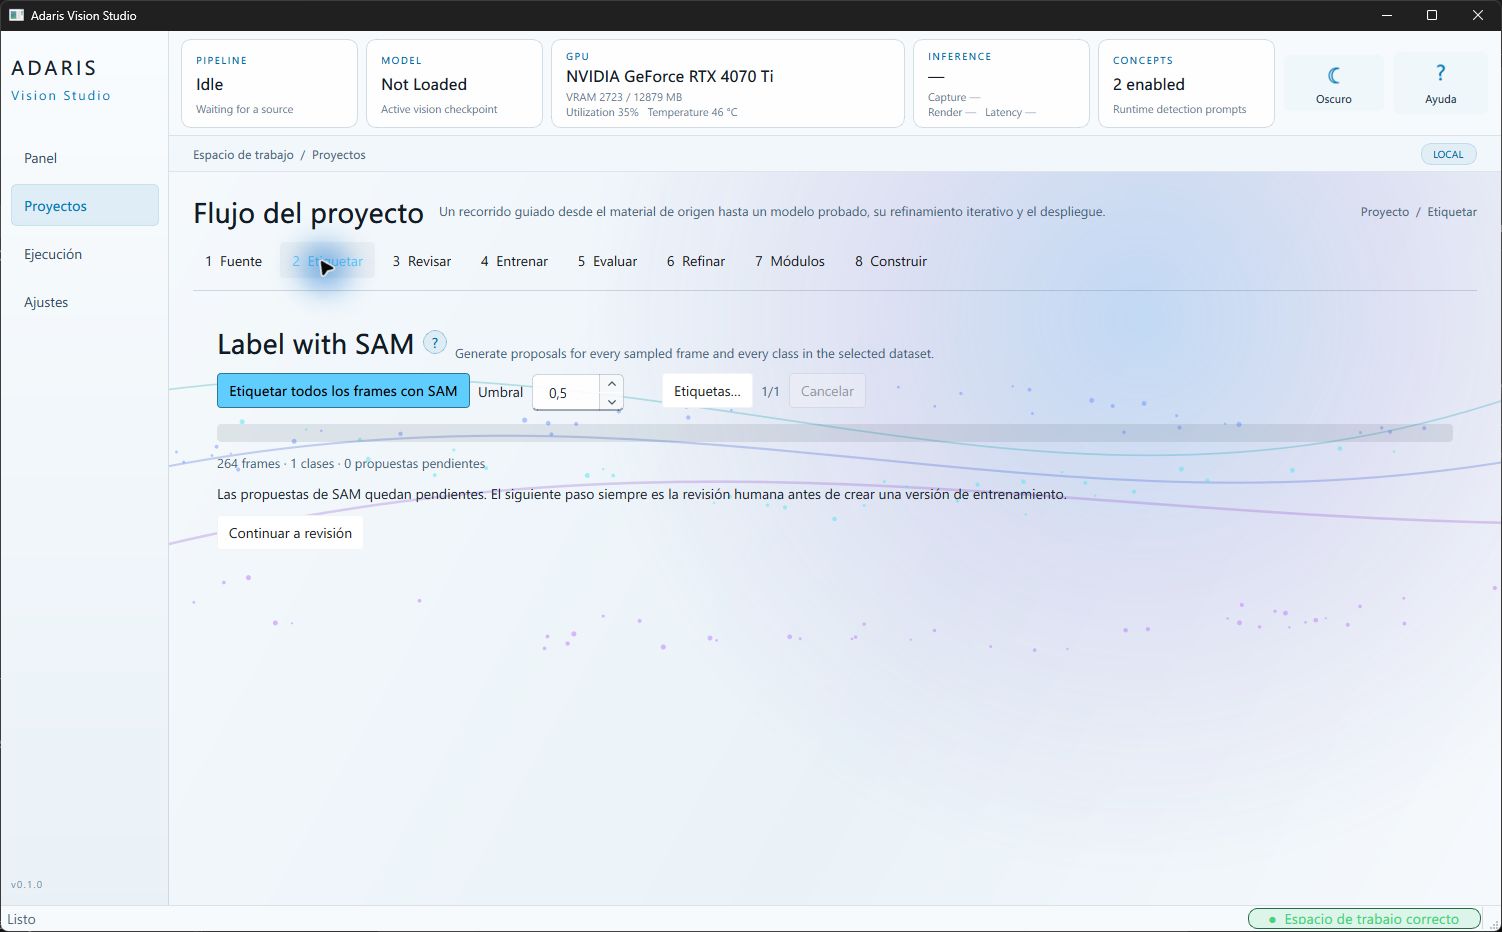The image size is (1502, 932).
Task: Click the 264 frames summary text
Action: click(351, 464)
